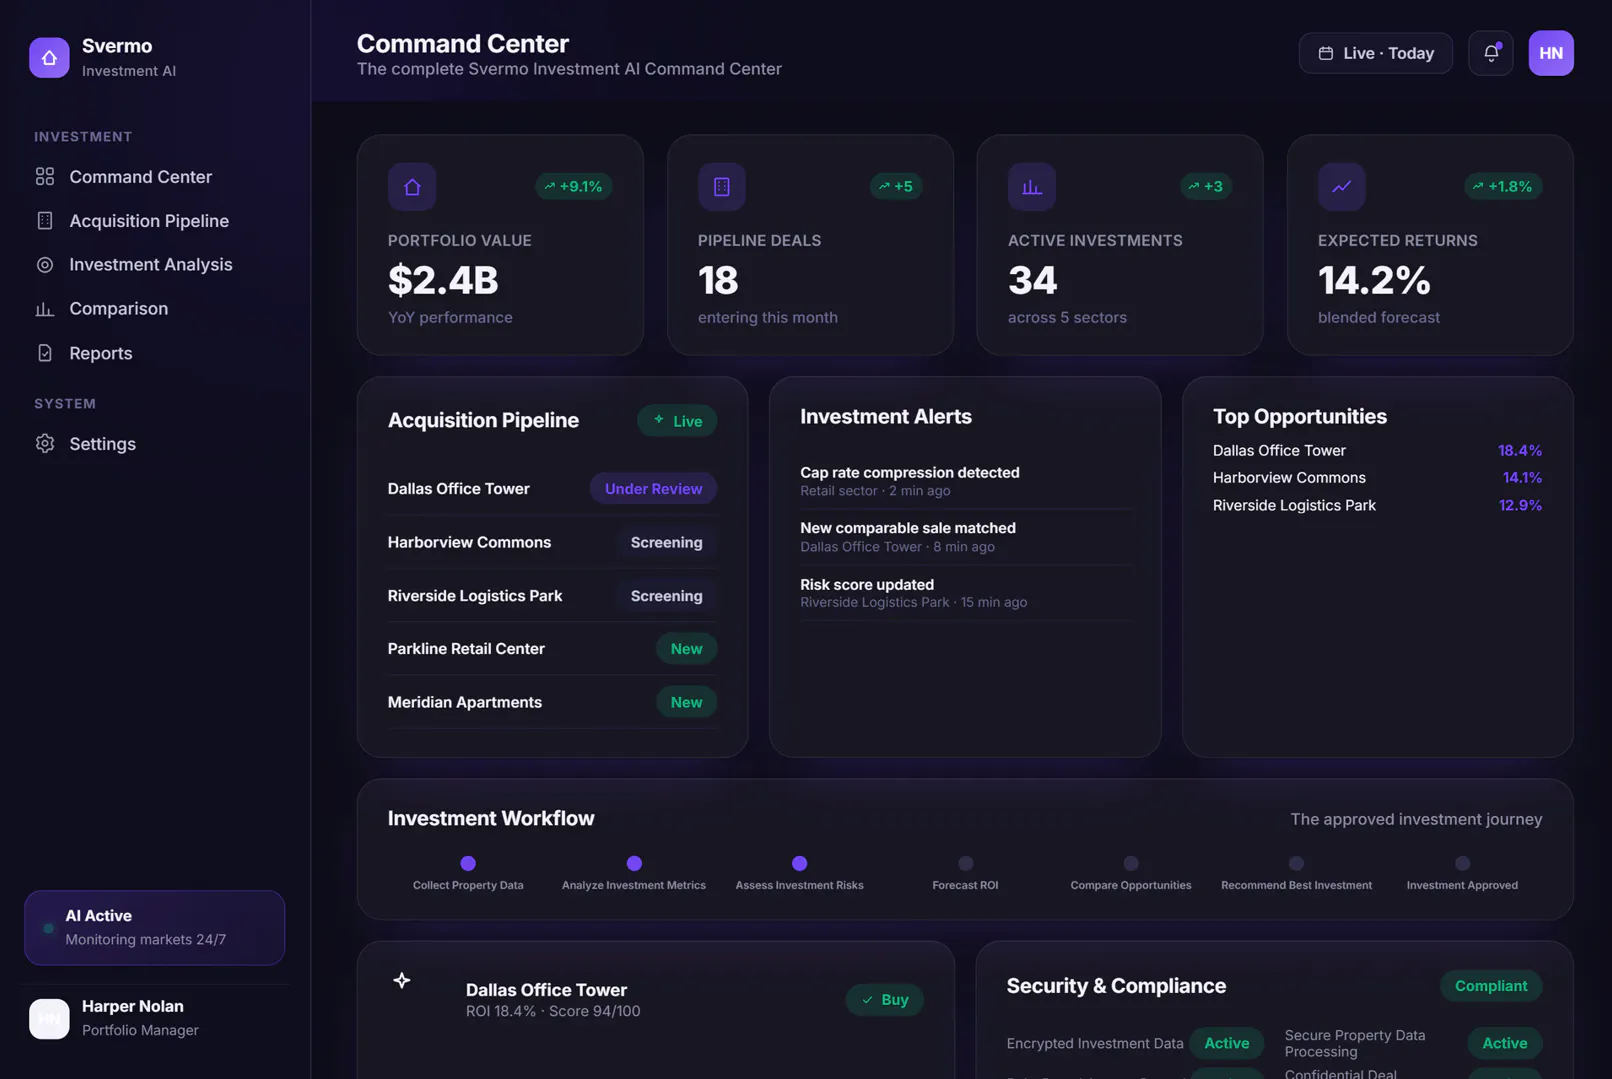
Task: Click the Buy recommendation badge
Action: [x=885, y=1000]
